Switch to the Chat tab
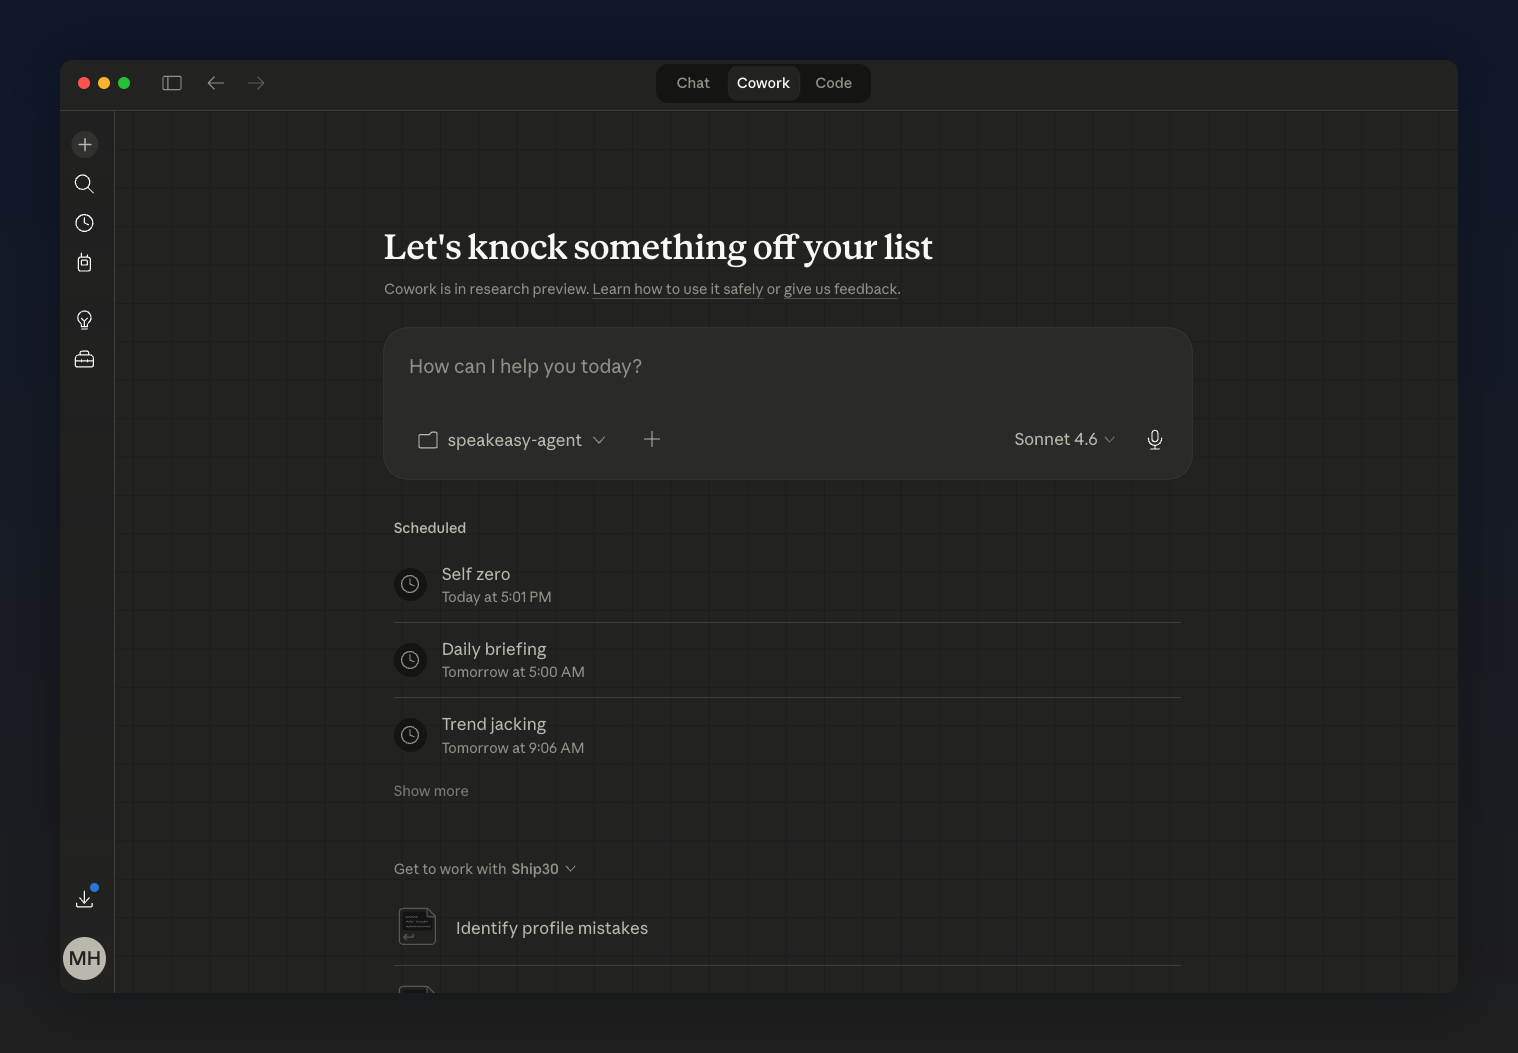Viewport: 1518px width, 1053px height. (692, 83)
